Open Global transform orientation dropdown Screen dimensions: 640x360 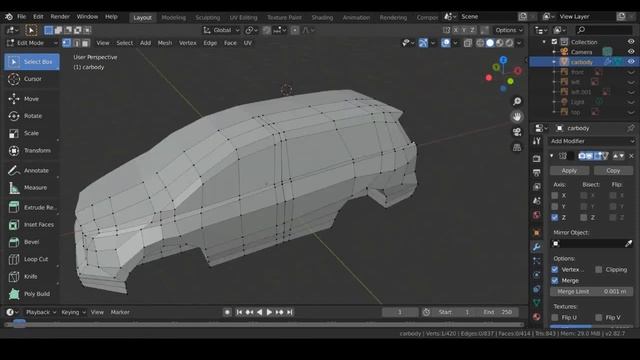click(x=221, y=30)
